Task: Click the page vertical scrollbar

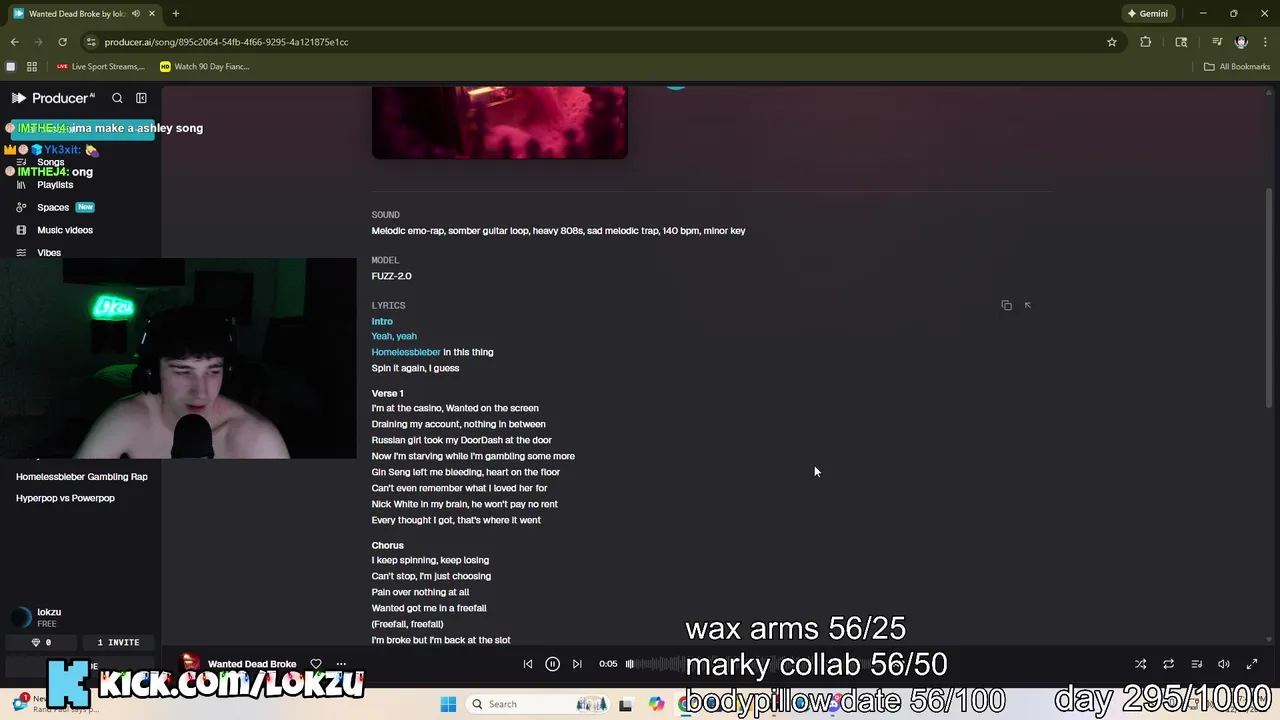Action: [1270, 297]
